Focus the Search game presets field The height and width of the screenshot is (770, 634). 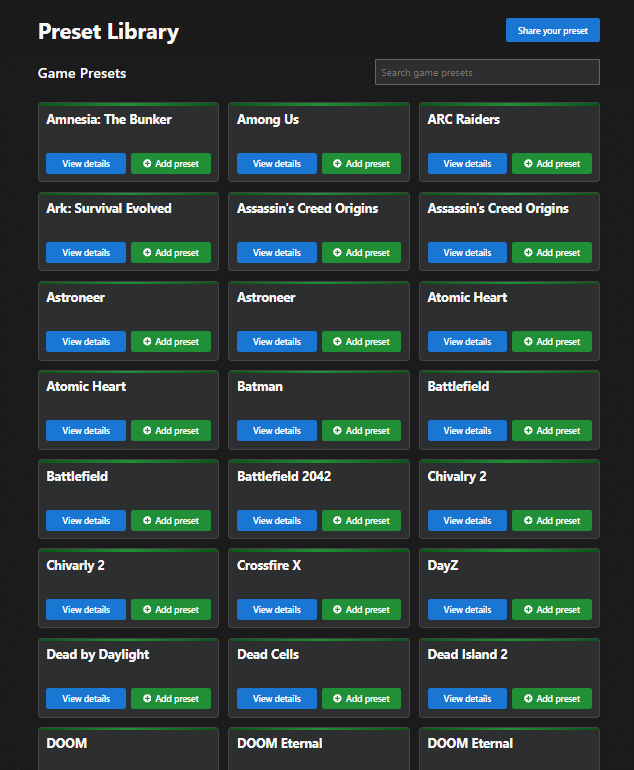click(487, 72)
